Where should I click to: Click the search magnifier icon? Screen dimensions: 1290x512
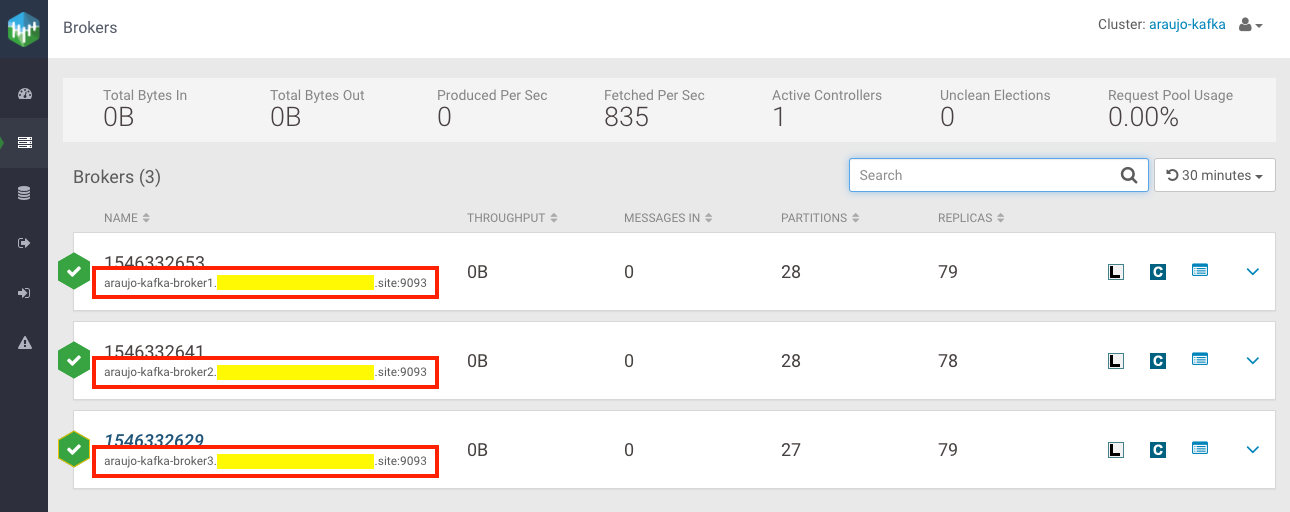1128,175
